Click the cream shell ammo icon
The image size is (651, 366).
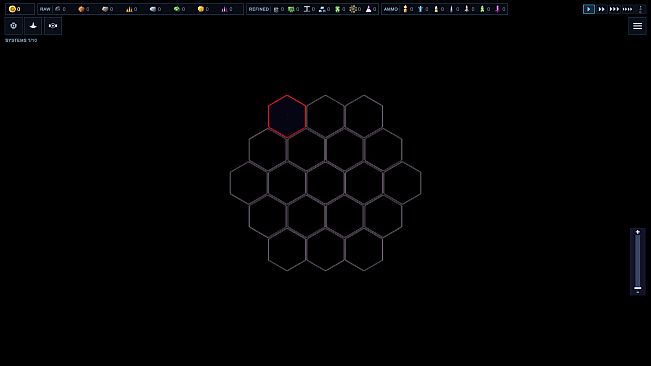436,9
